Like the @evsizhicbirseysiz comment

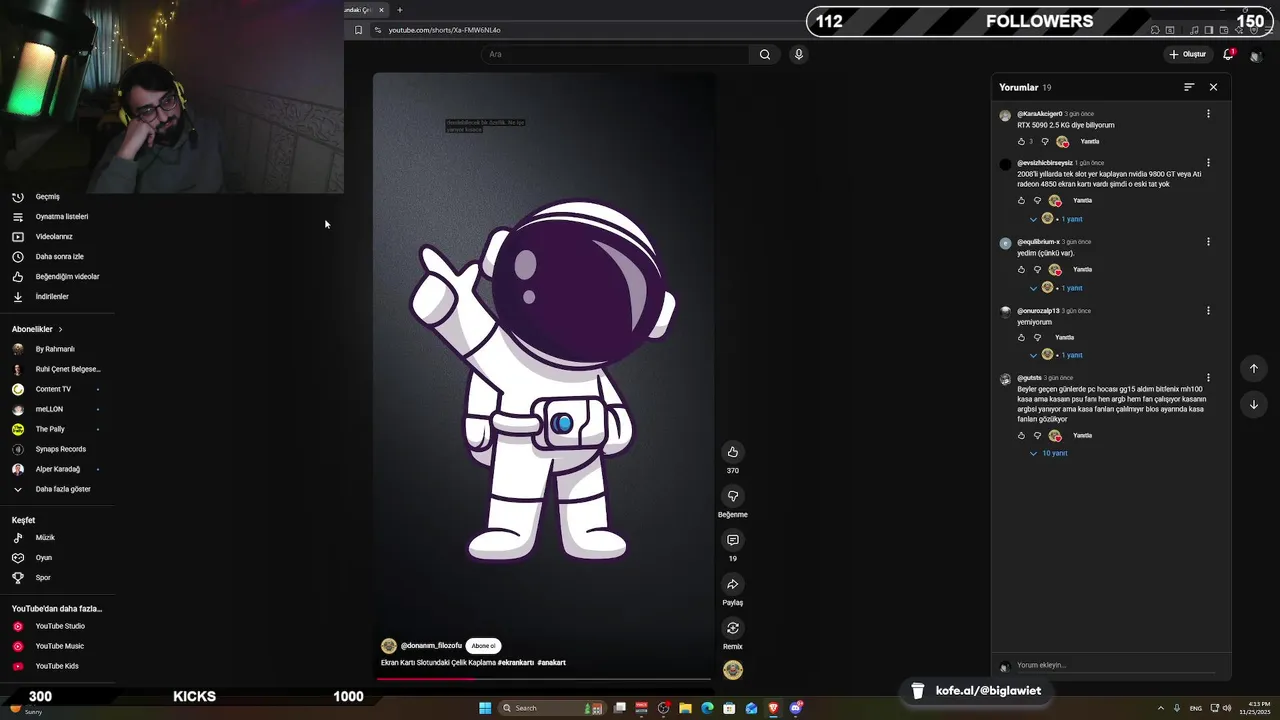point(1021,200)
